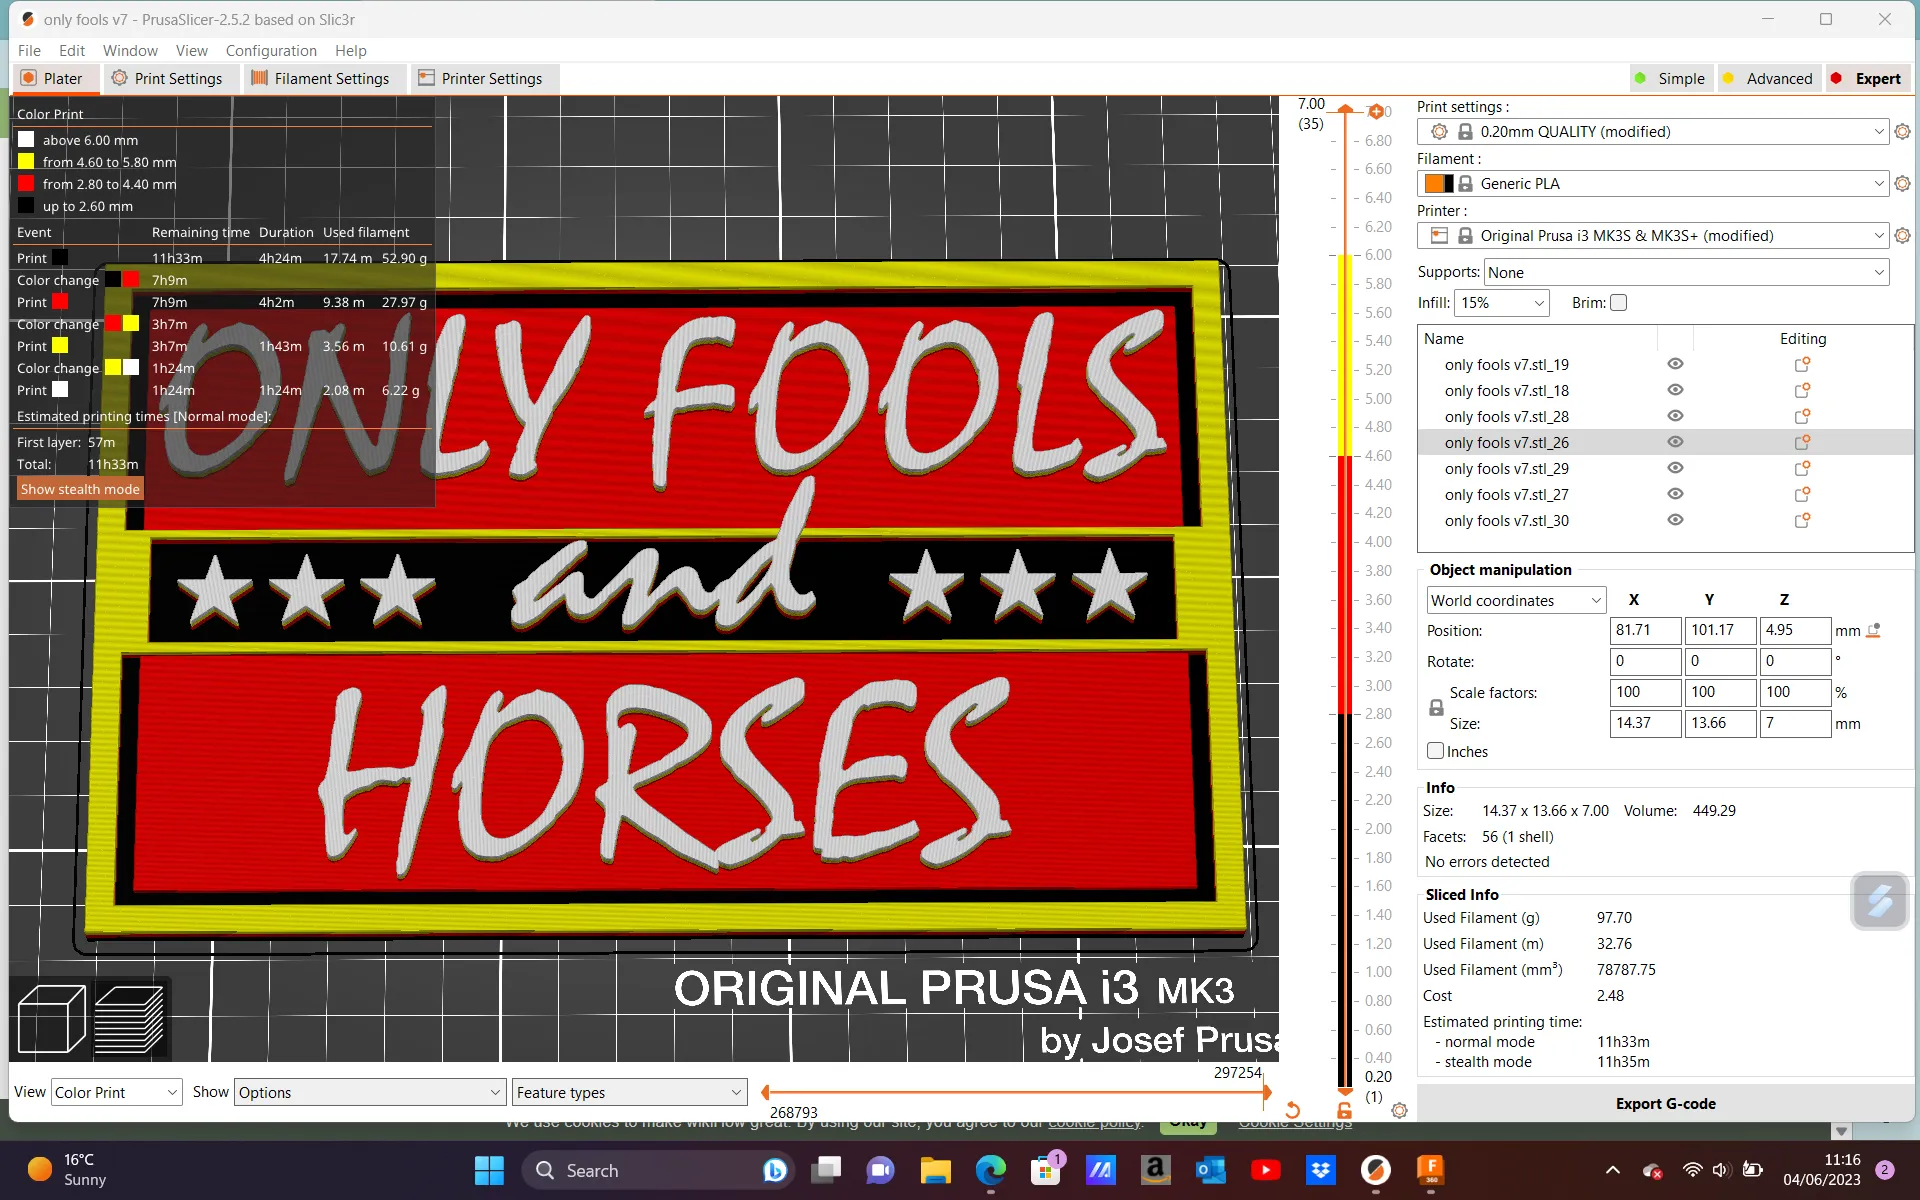Switch to 3D editor view cube icon
The width and height of the screenshot is (1920, 1200).
coord(50,1018)
